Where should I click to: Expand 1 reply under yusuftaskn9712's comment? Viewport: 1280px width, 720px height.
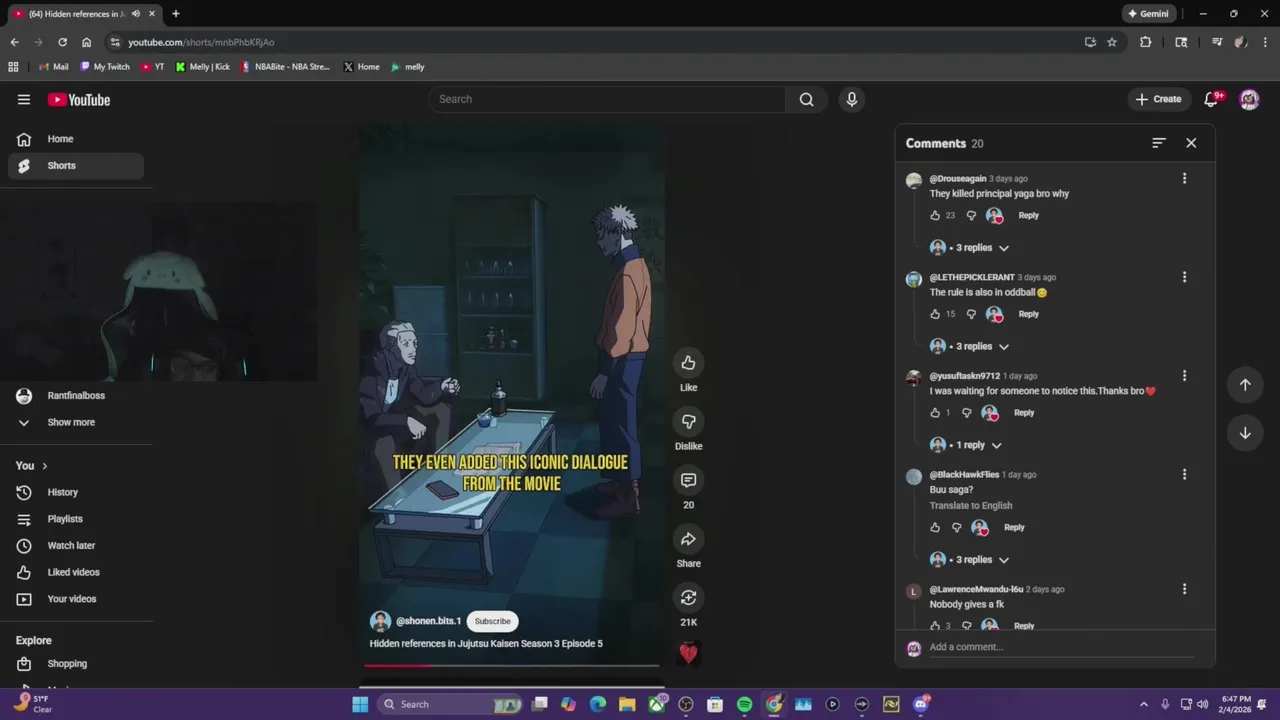(966, 445)
